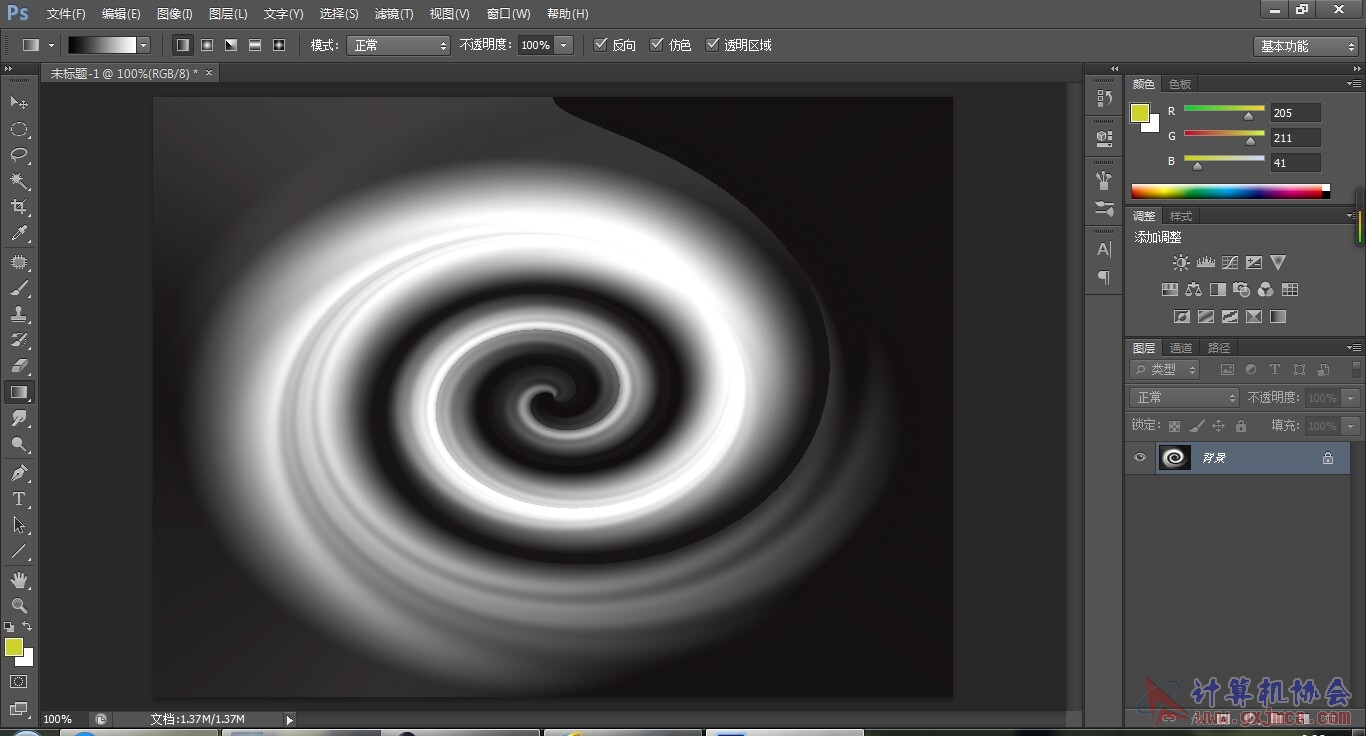Open the 基本功能 workspace dropdown
Screen dimensions: 1366x736
click(1306, 46)
